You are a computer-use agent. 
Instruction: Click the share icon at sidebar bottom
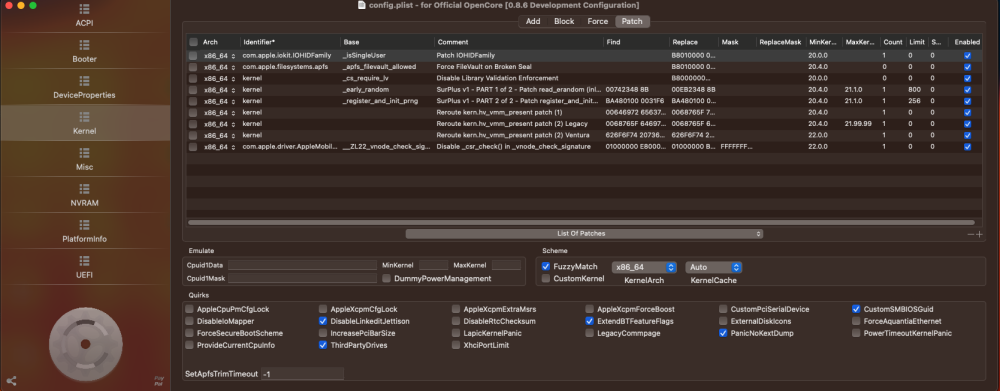(x=11, y=381)
